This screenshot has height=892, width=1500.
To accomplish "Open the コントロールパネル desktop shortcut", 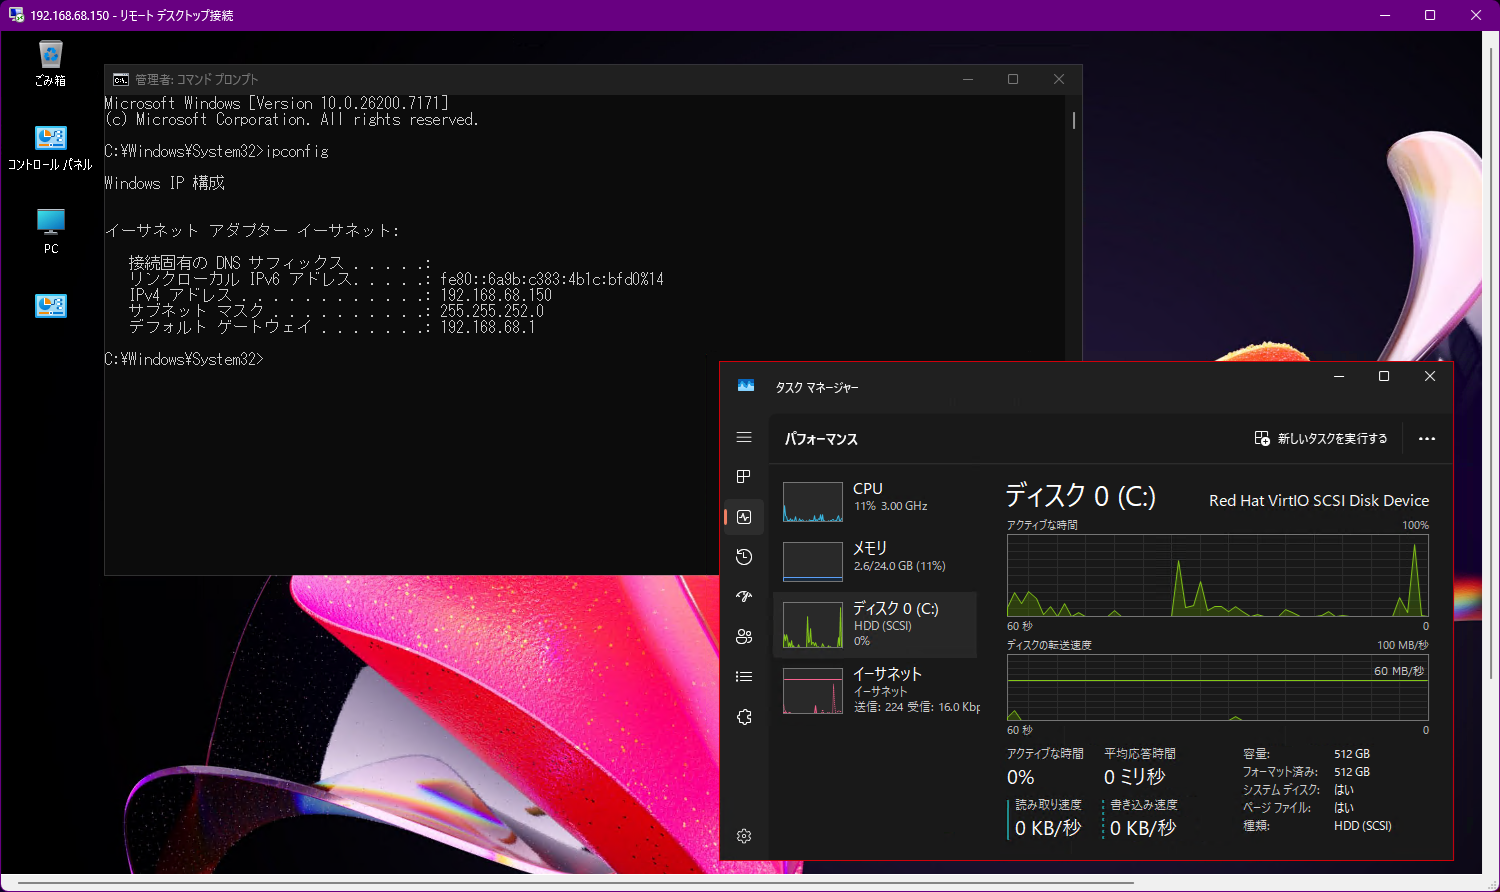I will click(50, 138).
